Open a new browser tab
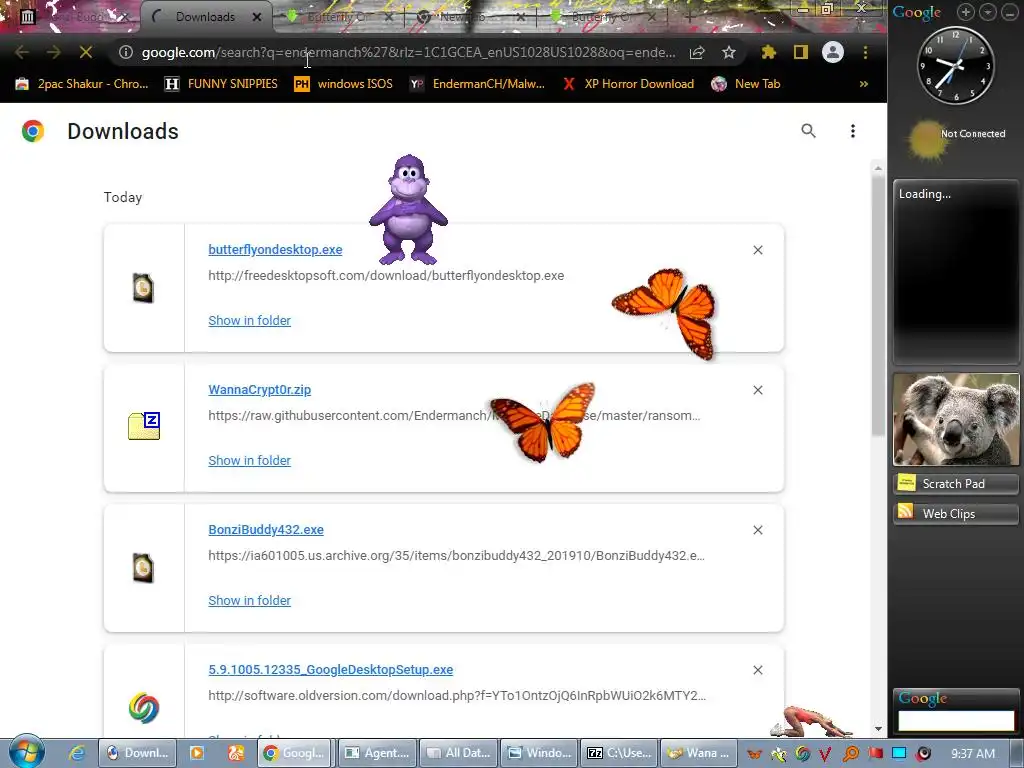Image resolution: width=1024 pixels, height=768 pixels. 690,17
